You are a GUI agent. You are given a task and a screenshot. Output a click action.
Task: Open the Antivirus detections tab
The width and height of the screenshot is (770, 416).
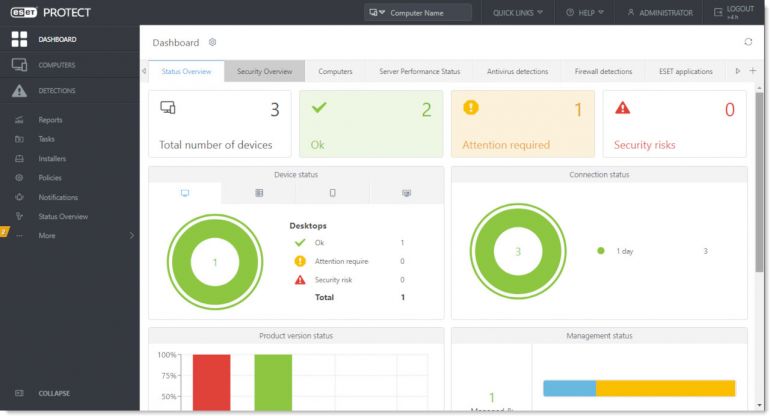tap(517, 72)
